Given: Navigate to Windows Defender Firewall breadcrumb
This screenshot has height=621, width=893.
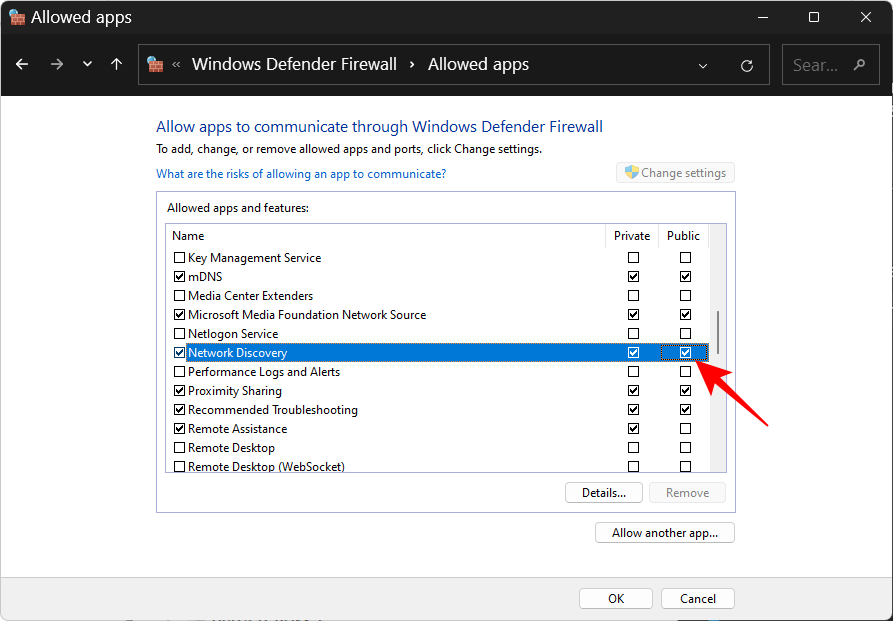Looking at the screenshot, I should tap(293, 64).
